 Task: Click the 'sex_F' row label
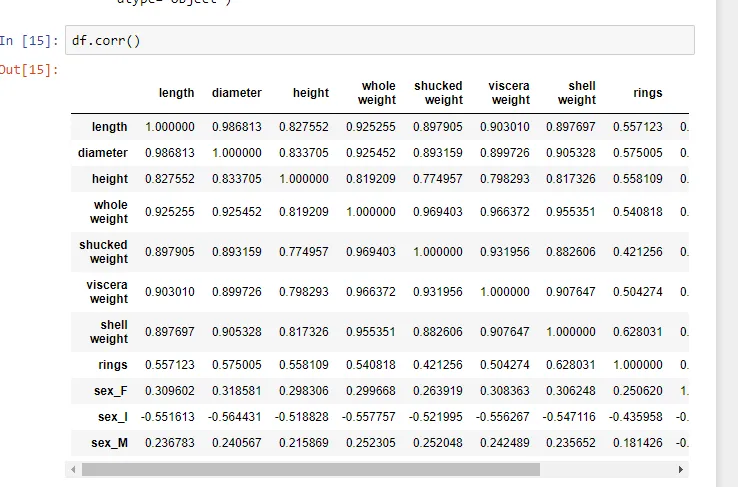coord(111,391)
